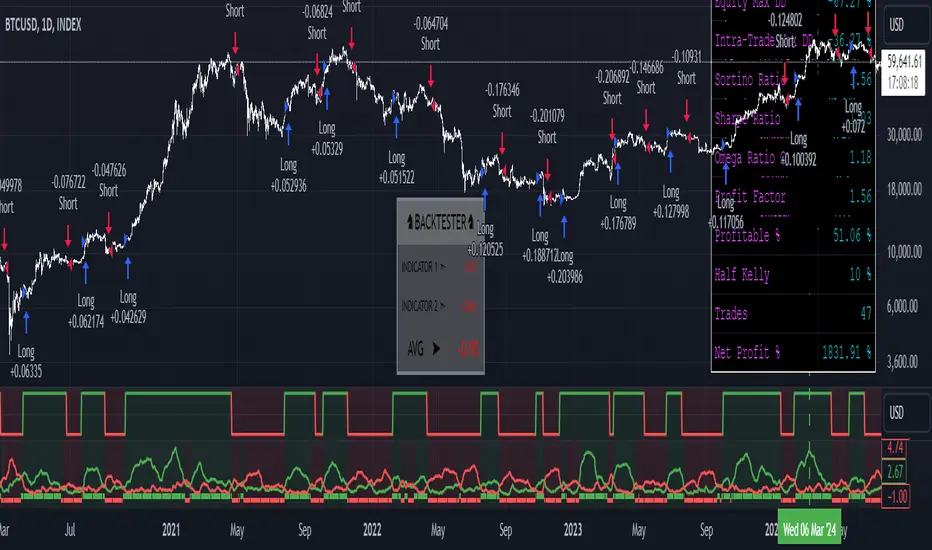This screenshot has height=550, width=932.
Task: Click the 10,000.00 price axis label
Action: (904, 252)
